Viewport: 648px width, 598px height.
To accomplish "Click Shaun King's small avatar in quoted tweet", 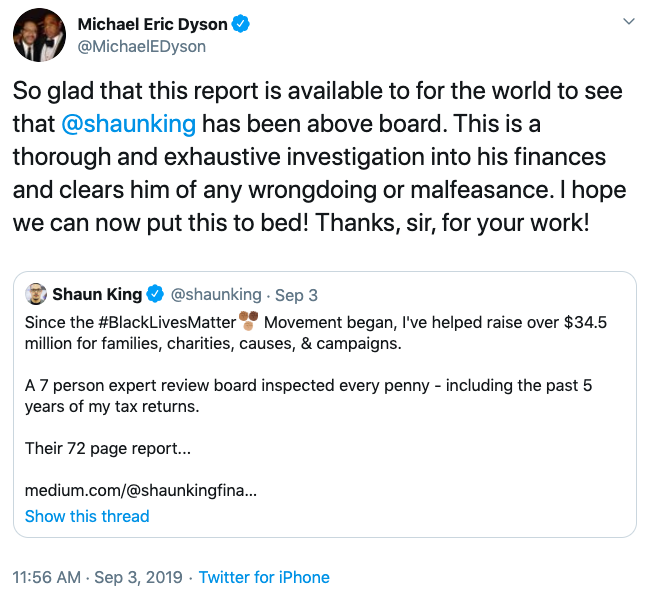I will [x=35, y=294].
